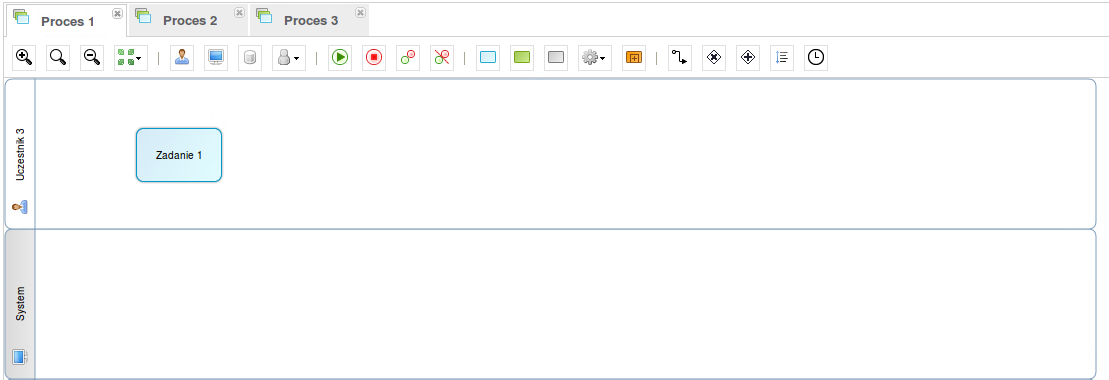Open the green grid layout dropdown
The height and width of the screenshot is (380, 1109).
click(131, 58)
